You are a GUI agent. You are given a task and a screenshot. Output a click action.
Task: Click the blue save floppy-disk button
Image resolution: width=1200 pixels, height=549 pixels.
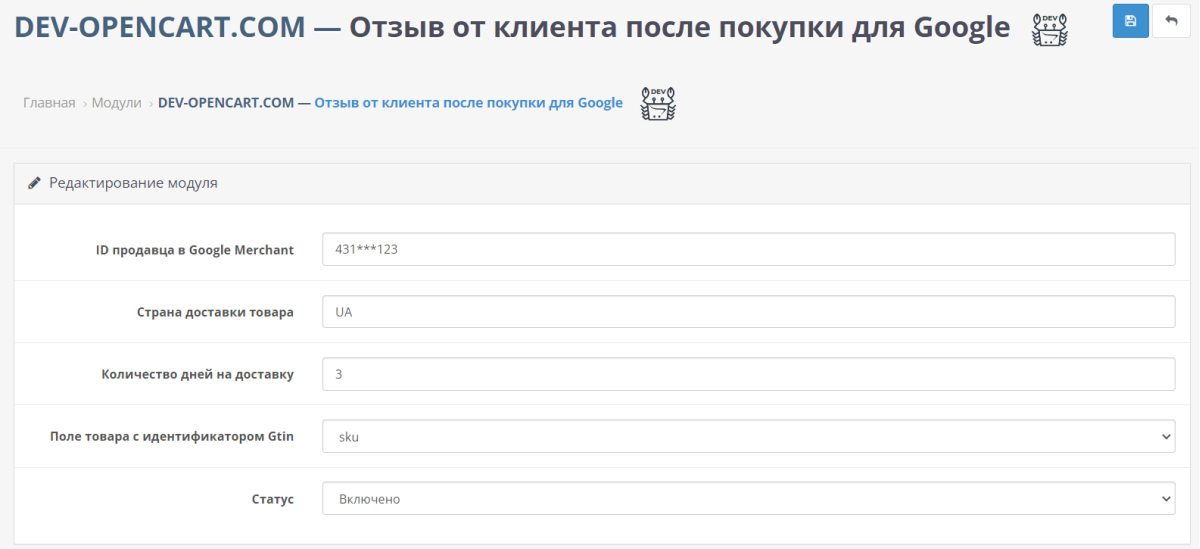click(x=1130, y=21)
